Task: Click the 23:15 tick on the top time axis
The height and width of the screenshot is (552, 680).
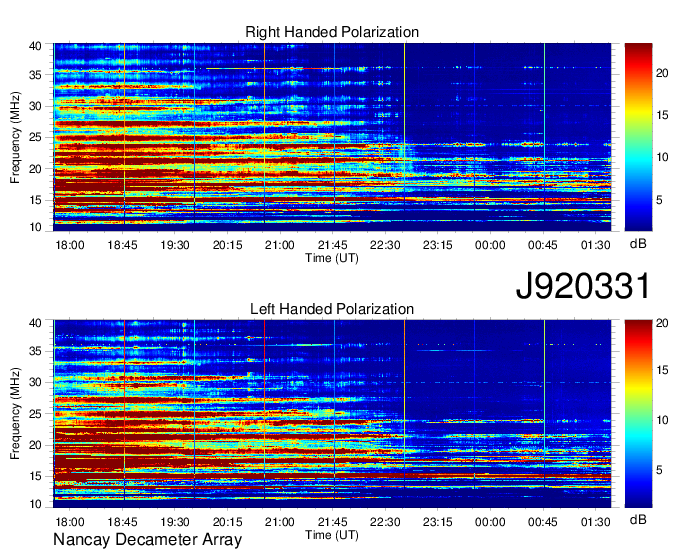Action: 438,245
